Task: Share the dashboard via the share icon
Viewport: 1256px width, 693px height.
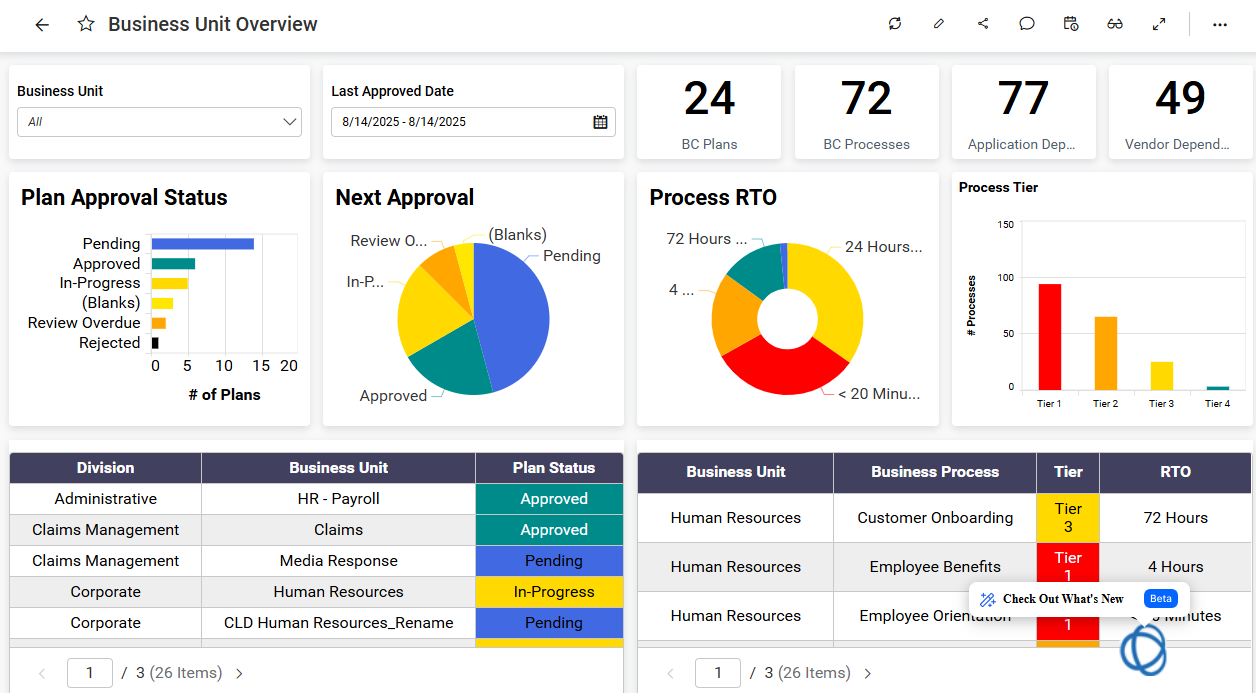Action: (983, 24)
